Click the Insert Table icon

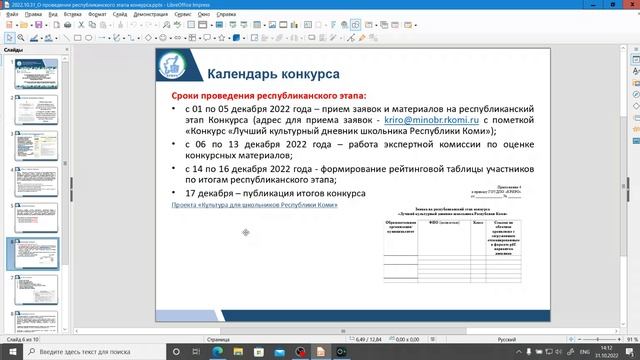(x=257, y=25)
